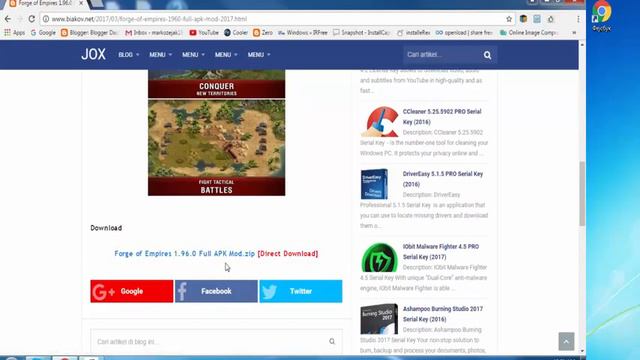Click the IObit Malware Fighter shield thumbnail
Viewport: 640px width, 360px height.
point(379,258)
